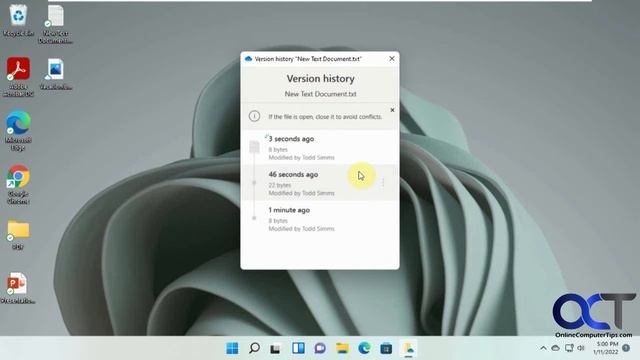Open File Explorer from the taskbar
The image size is (640, 360).
click(x=342, y=348)
